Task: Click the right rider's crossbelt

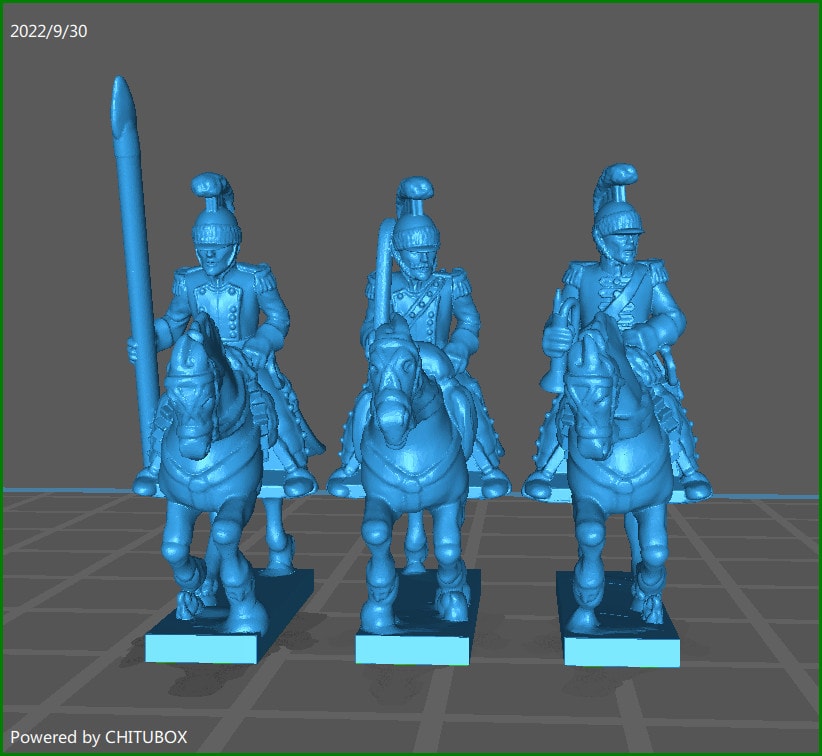Action: coord(625,300)
